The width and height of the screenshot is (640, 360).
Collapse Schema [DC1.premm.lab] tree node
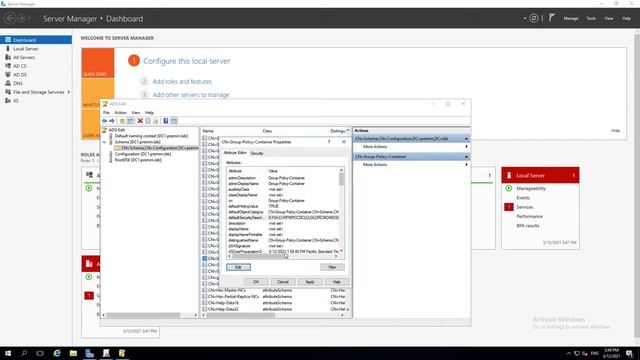click(104, 142)
